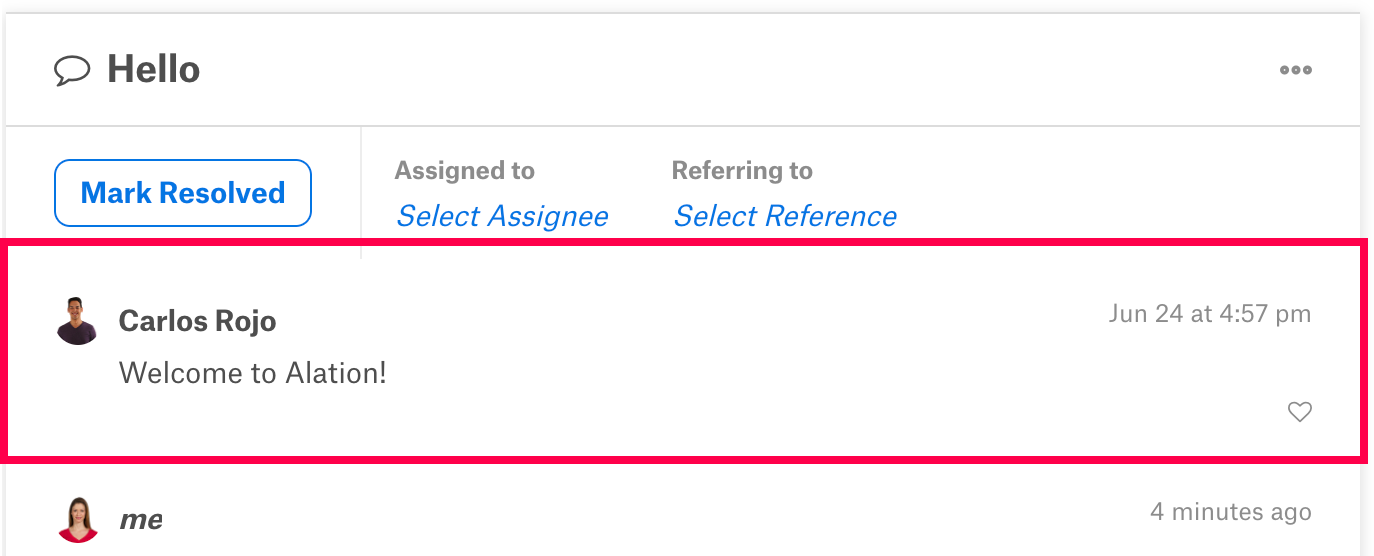The height and width of the screenshot is (556, 1374).
Task: Click the 'me' author name
Action: 141,520
